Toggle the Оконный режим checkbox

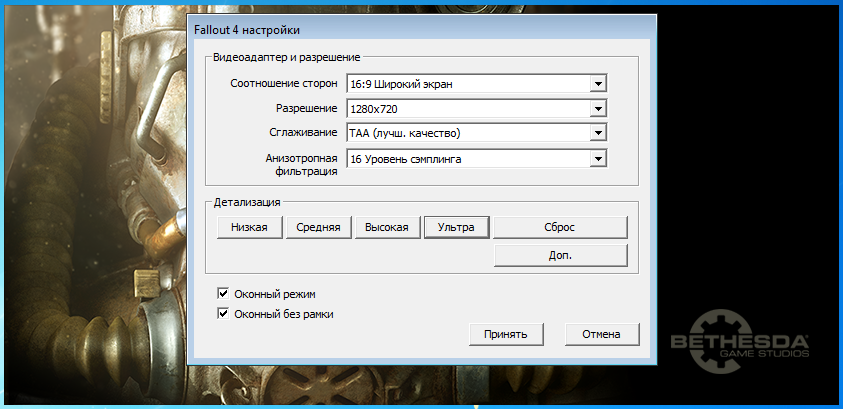223,294
